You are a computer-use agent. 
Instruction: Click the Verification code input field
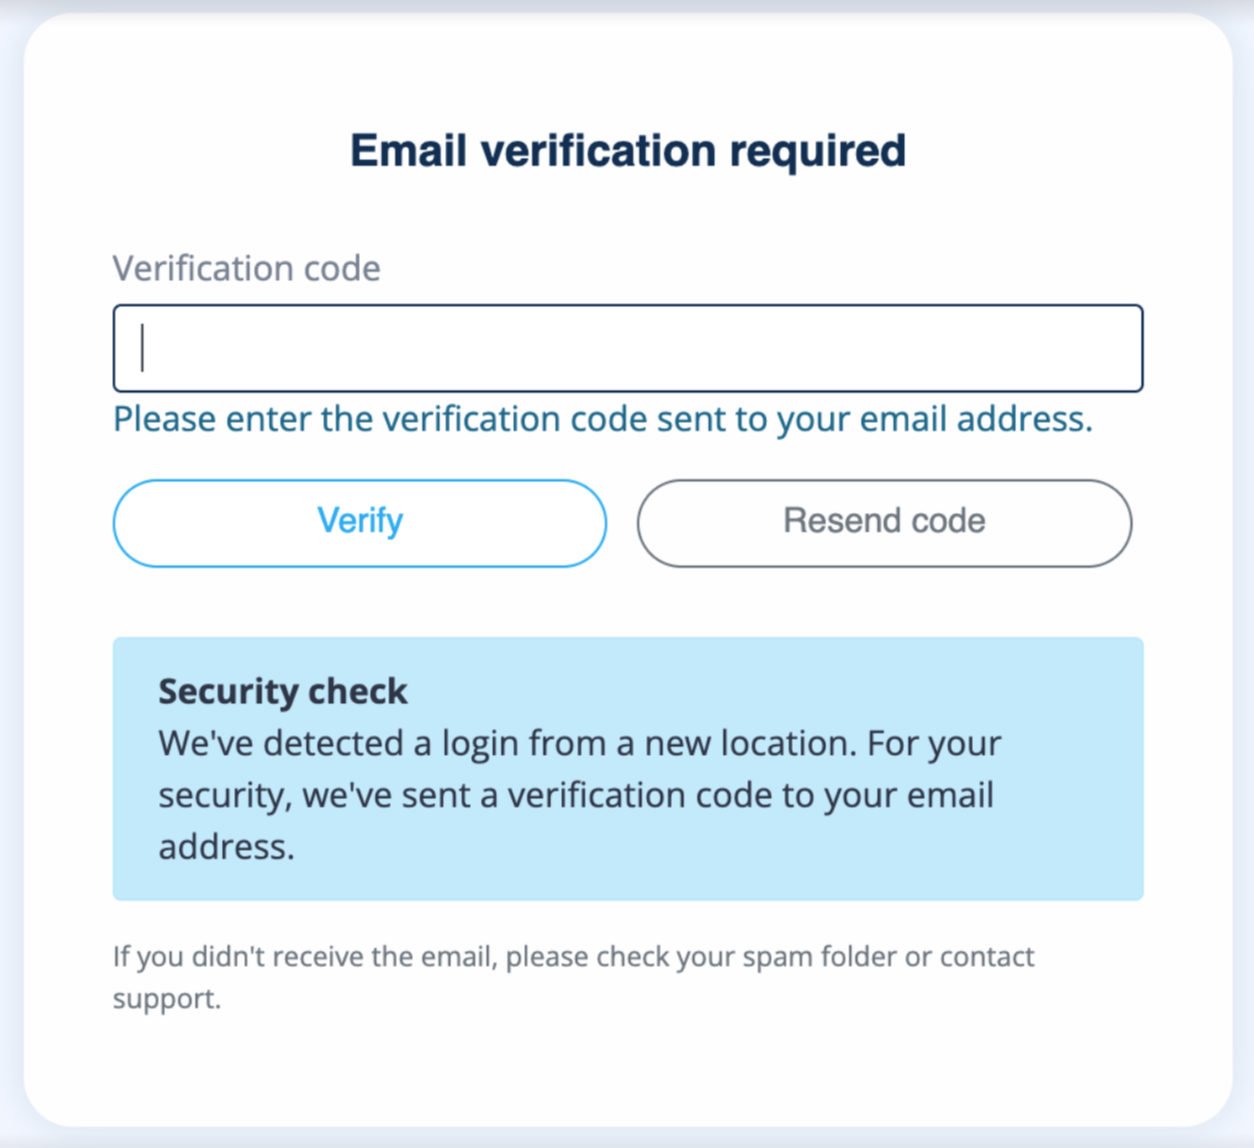pyautogui.click(x=627, y=348)
